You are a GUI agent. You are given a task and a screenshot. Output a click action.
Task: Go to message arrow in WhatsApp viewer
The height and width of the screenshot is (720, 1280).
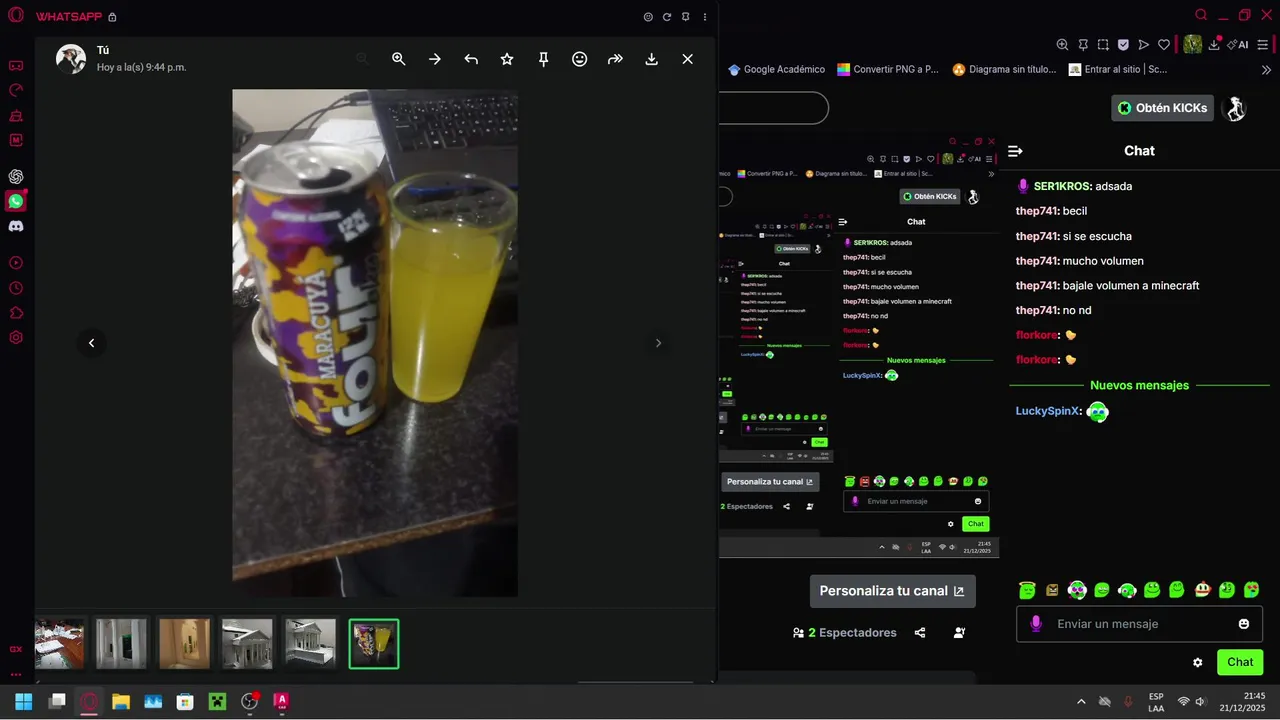click(x=435, y=59)
